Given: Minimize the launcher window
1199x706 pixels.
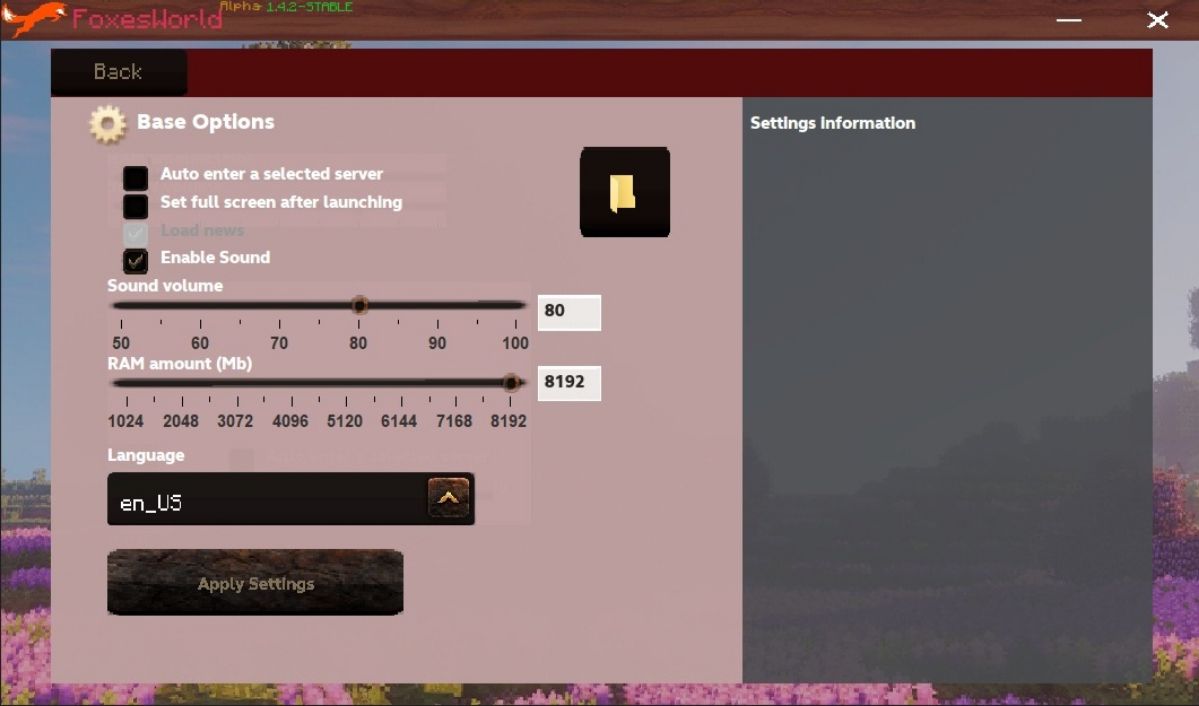Looking at the screenshot, I should click(x=1068, y=20).
